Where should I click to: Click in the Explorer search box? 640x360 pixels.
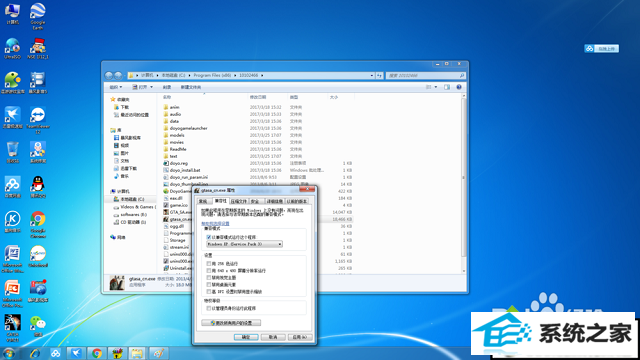(422, 76)
